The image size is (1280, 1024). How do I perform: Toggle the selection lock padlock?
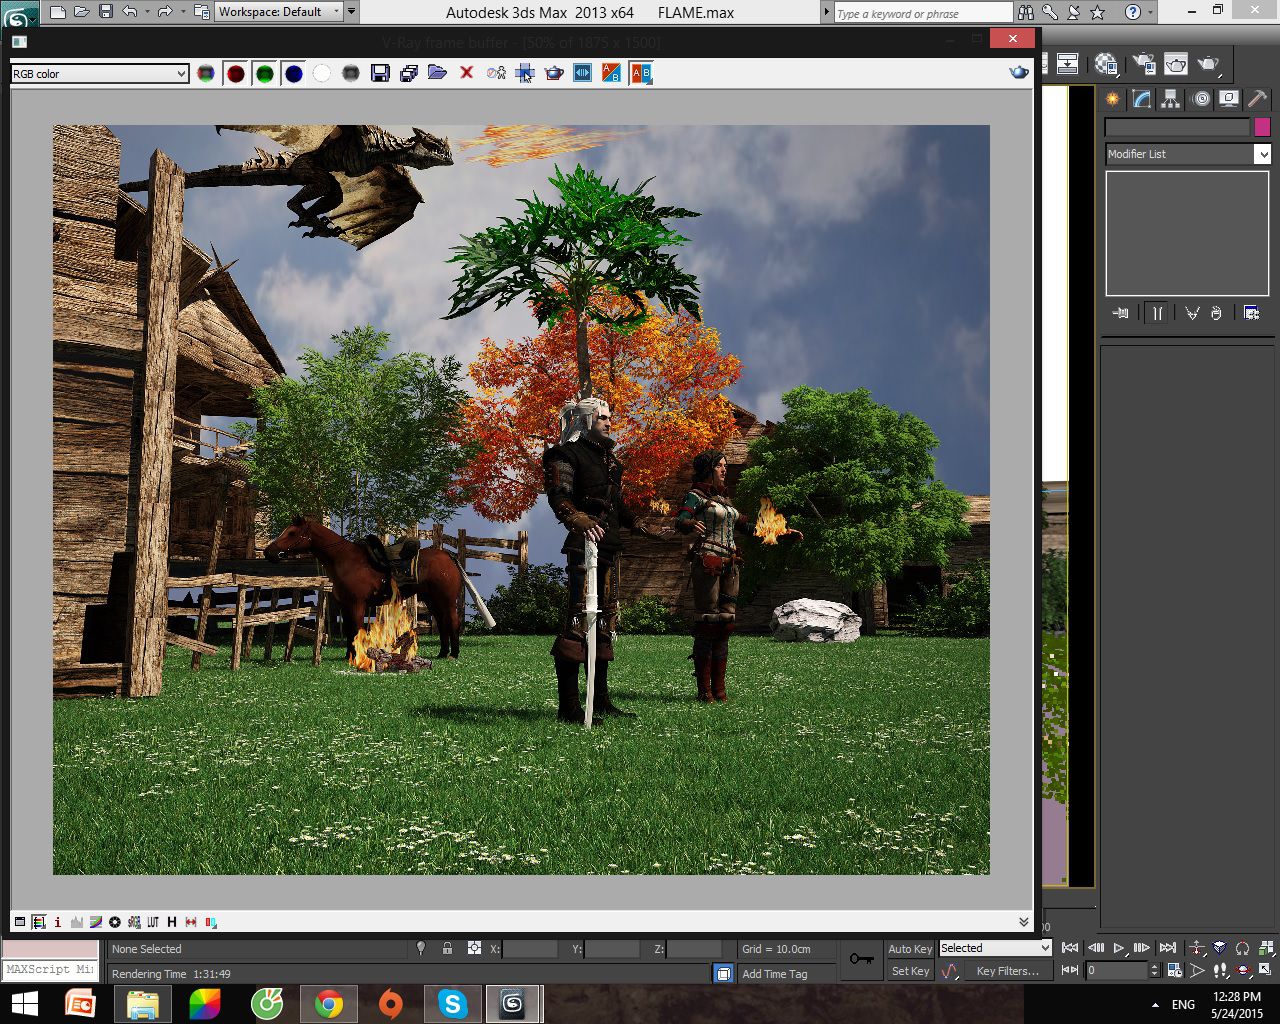click(x=447, y=948)
